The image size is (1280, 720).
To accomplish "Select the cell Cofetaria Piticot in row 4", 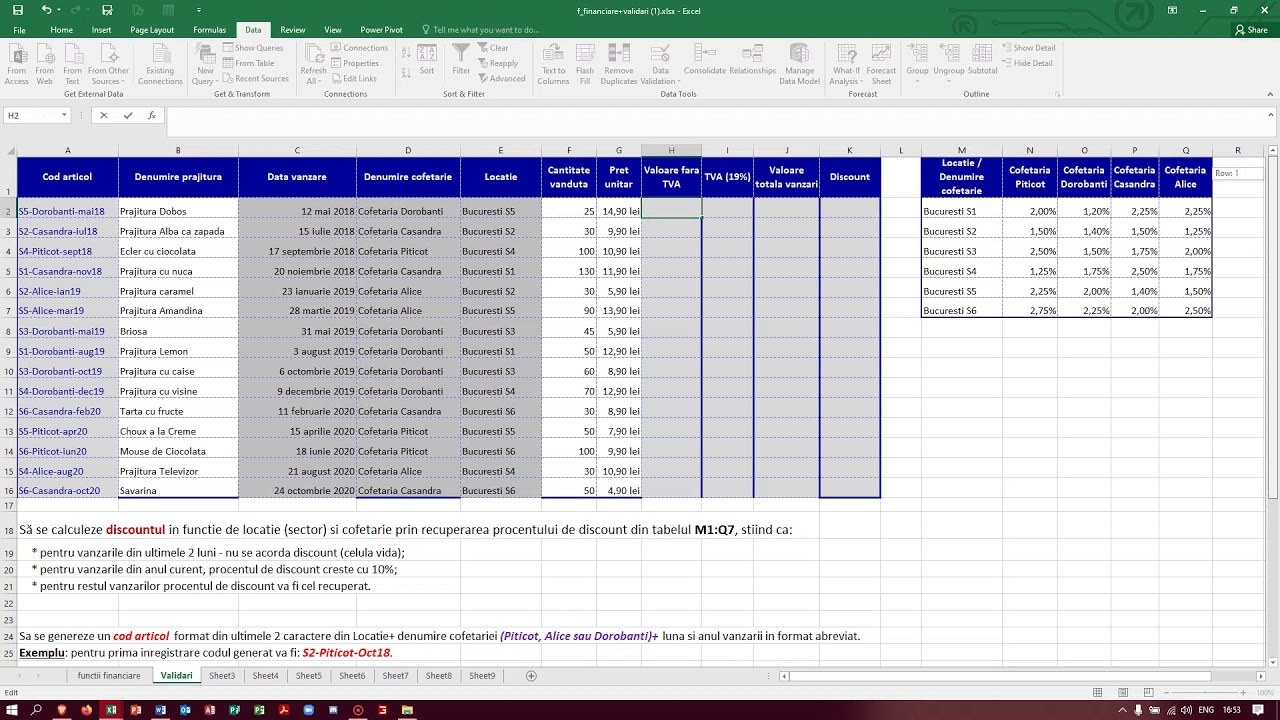I will (408, 251).
